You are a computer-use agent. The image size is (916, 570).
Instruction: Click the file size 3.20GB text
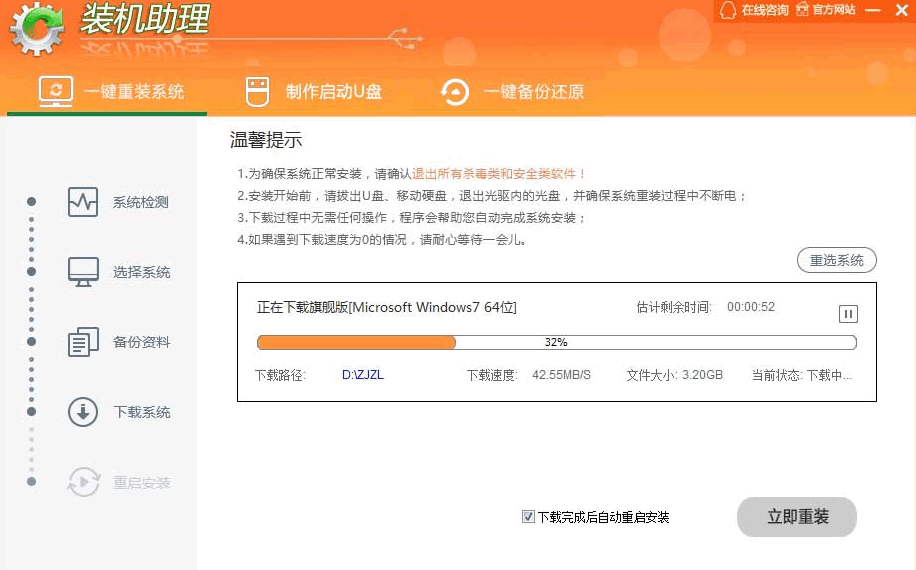coord(702,375)
